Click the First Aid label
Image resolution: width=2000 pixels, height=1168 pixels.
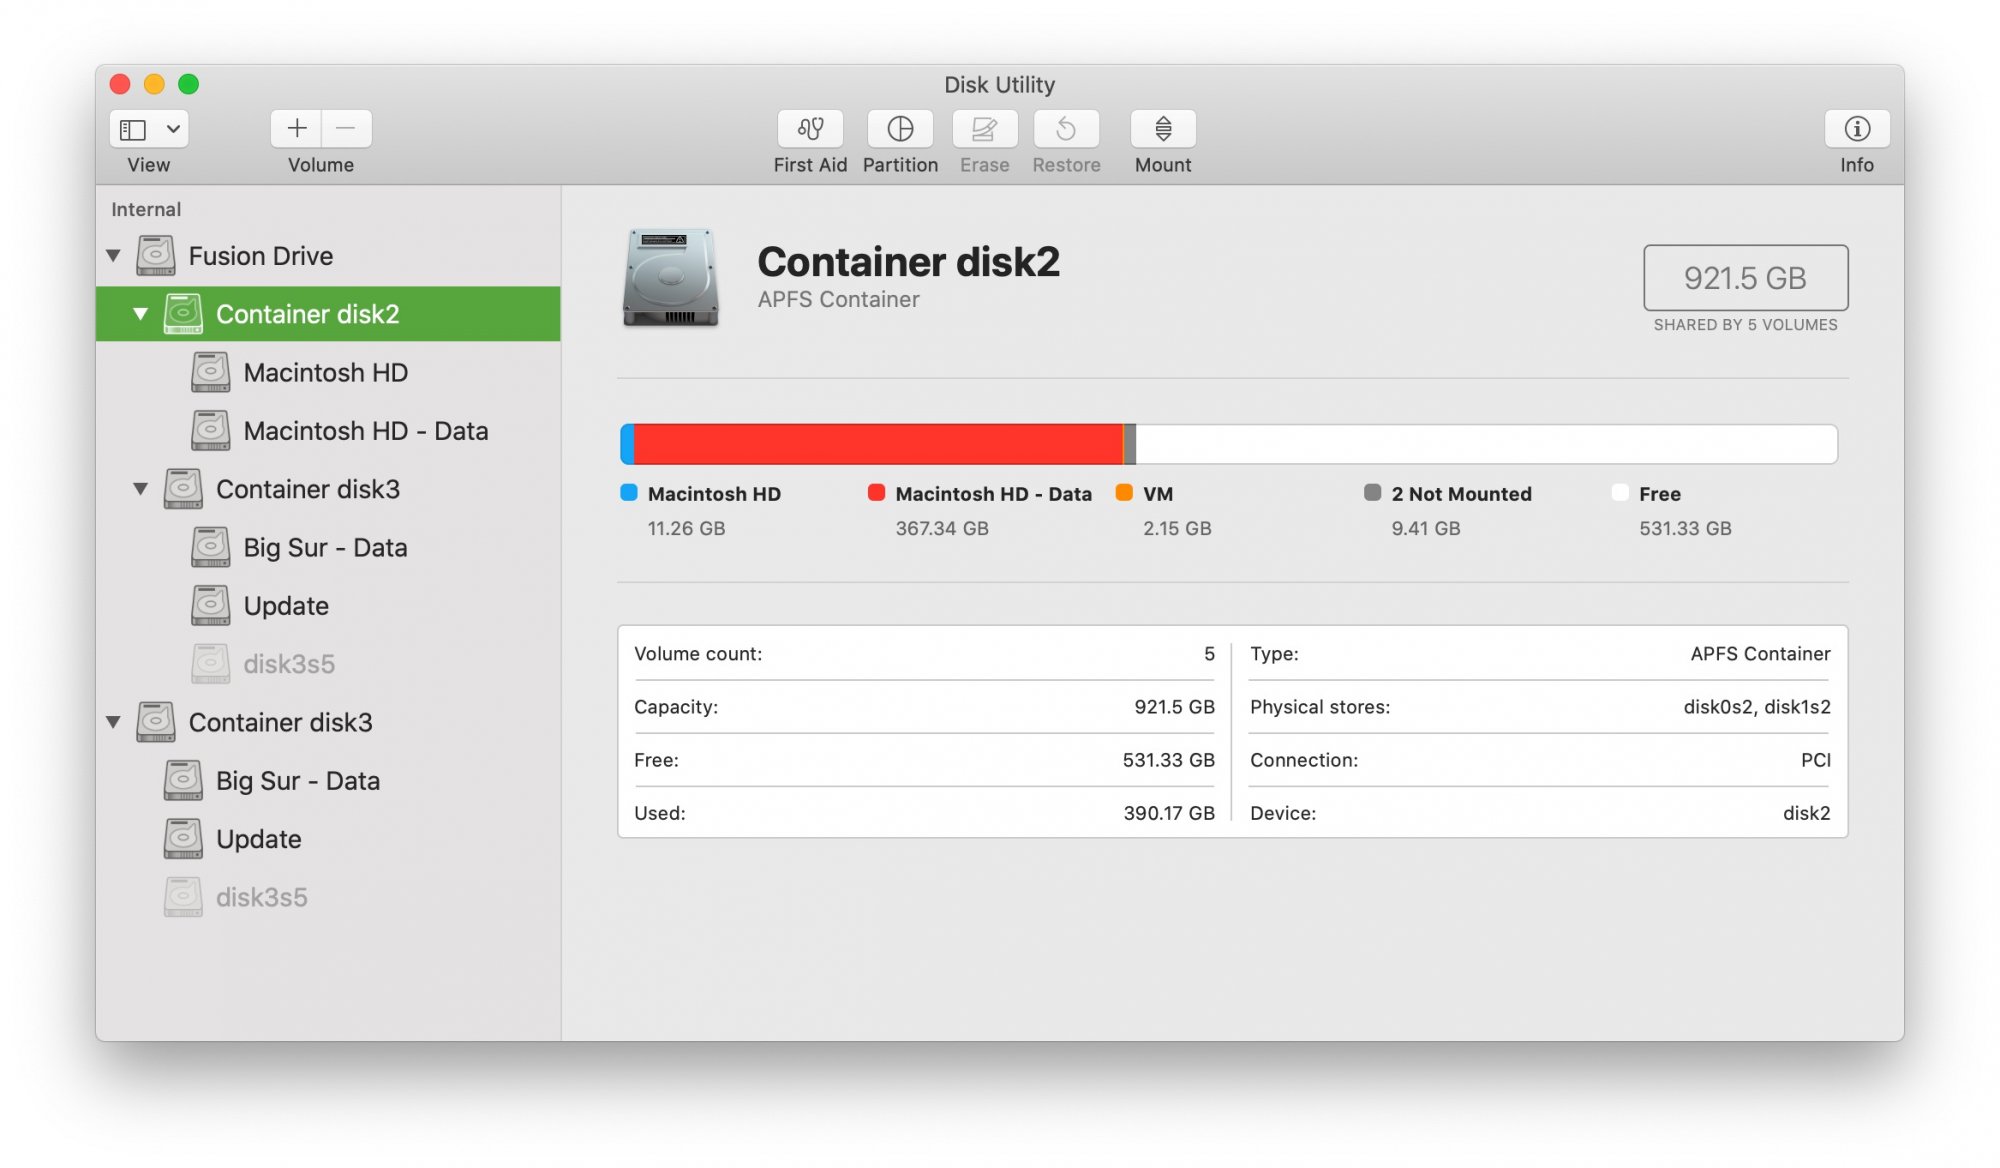(x=810, y=165)
